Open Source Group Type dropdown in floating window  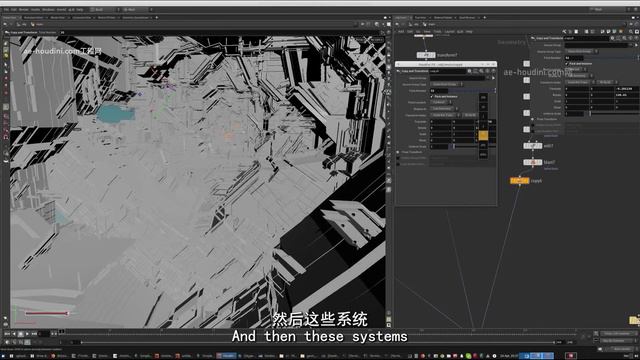[x=446, y=84]
